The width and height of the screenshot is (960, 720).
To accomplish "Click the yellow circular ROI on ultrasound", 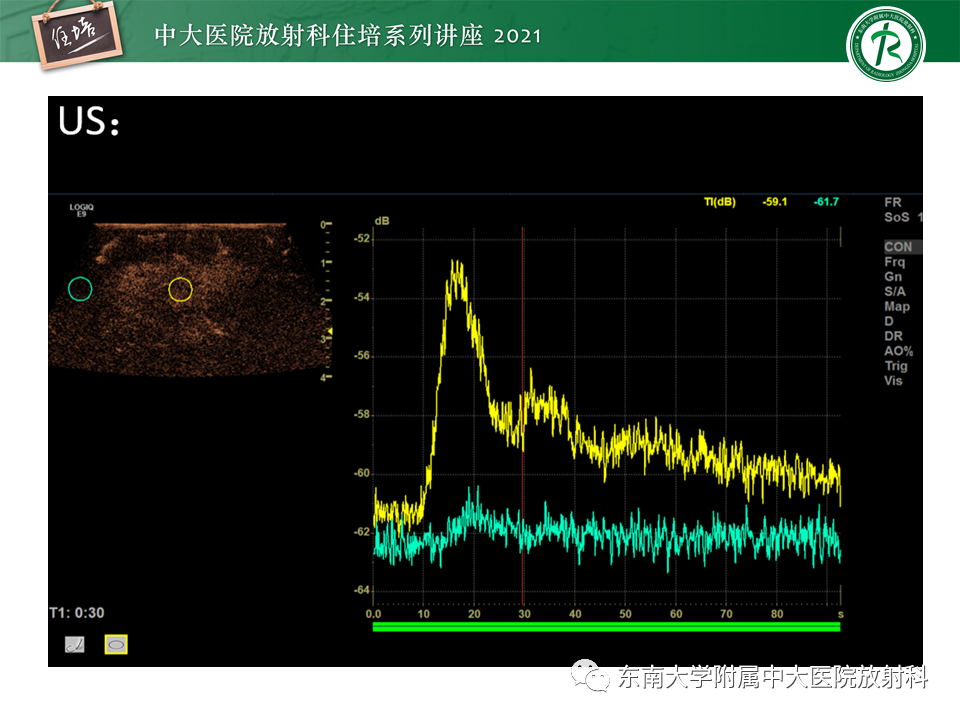I will pos(181,290).
